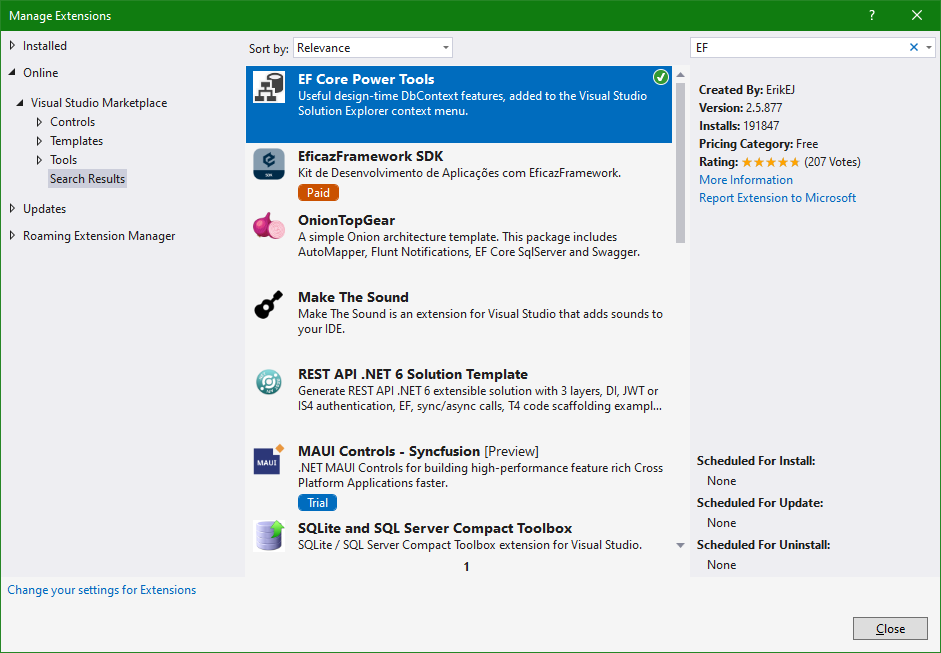Collapse the Visual Studio Marketplace node
This screenshot has height=653, width=941.
pos(20,103)
